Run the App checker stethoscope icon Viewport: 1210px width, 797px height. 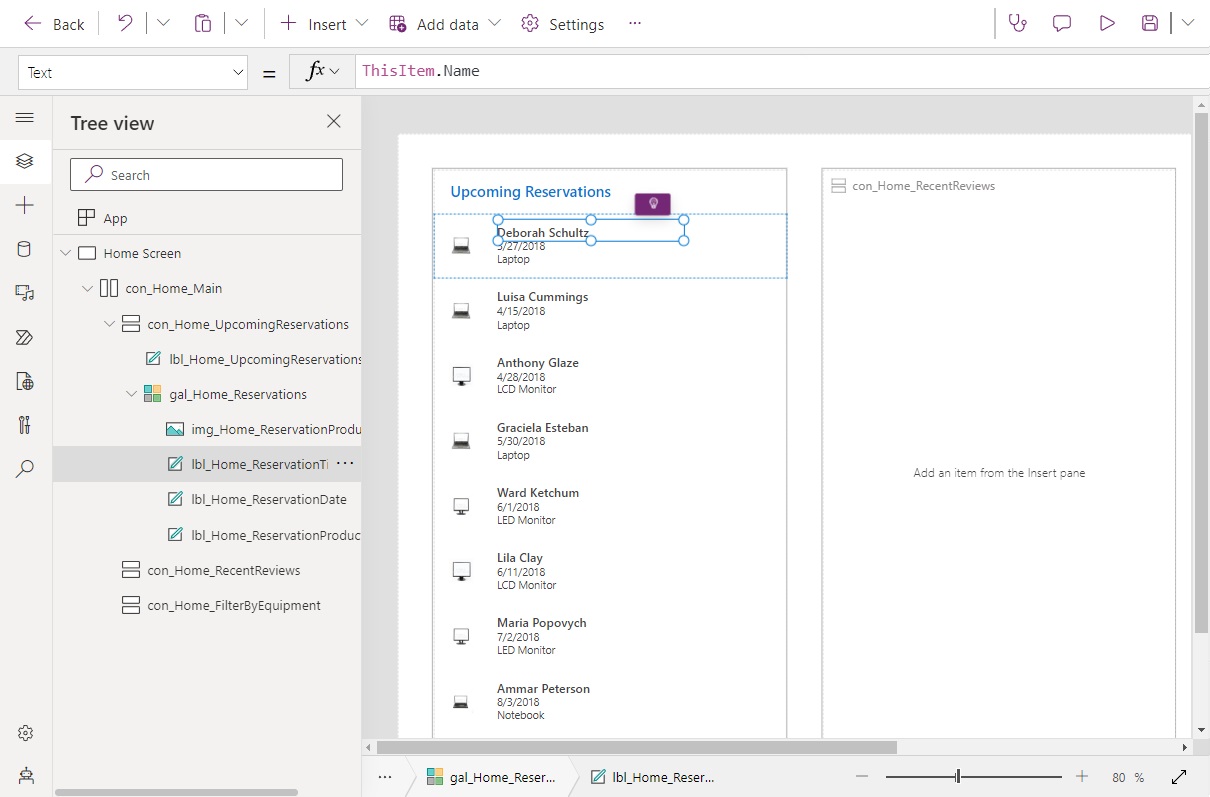[x=1017, y=22]
